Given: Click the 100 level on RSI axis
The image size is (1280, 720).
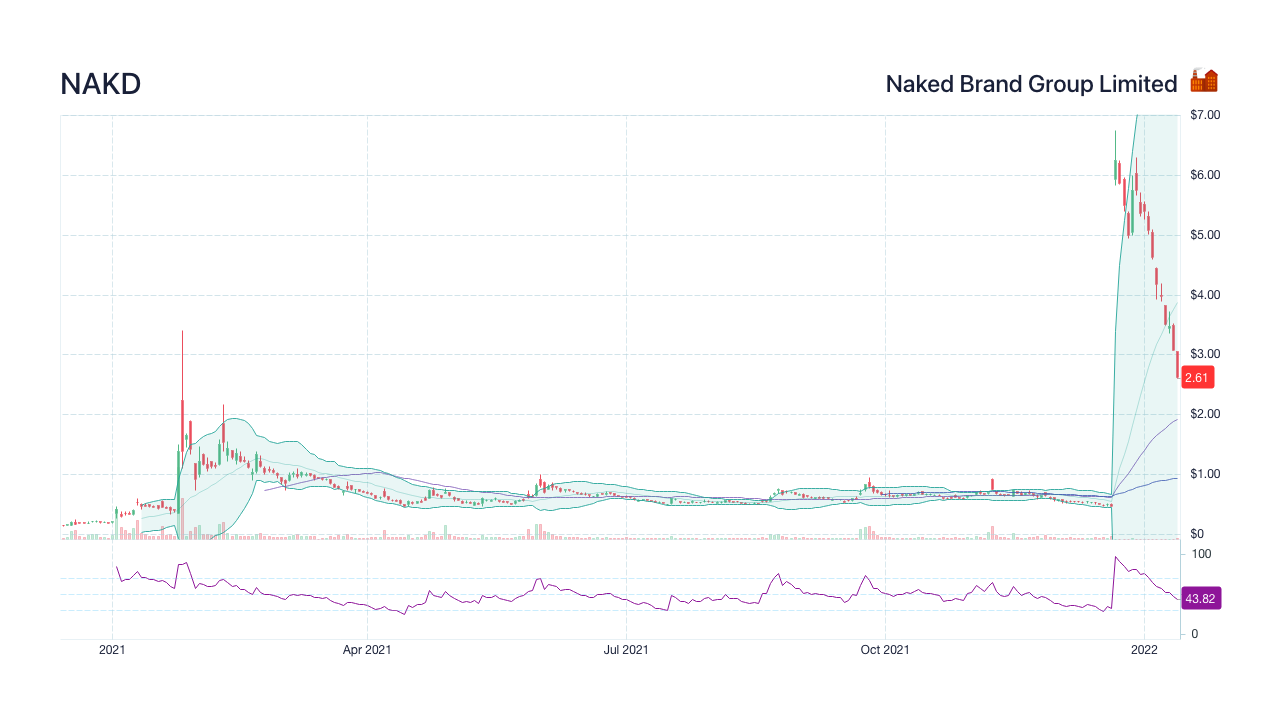Looking at the screenshot, I should click(x=1200, y=554).
